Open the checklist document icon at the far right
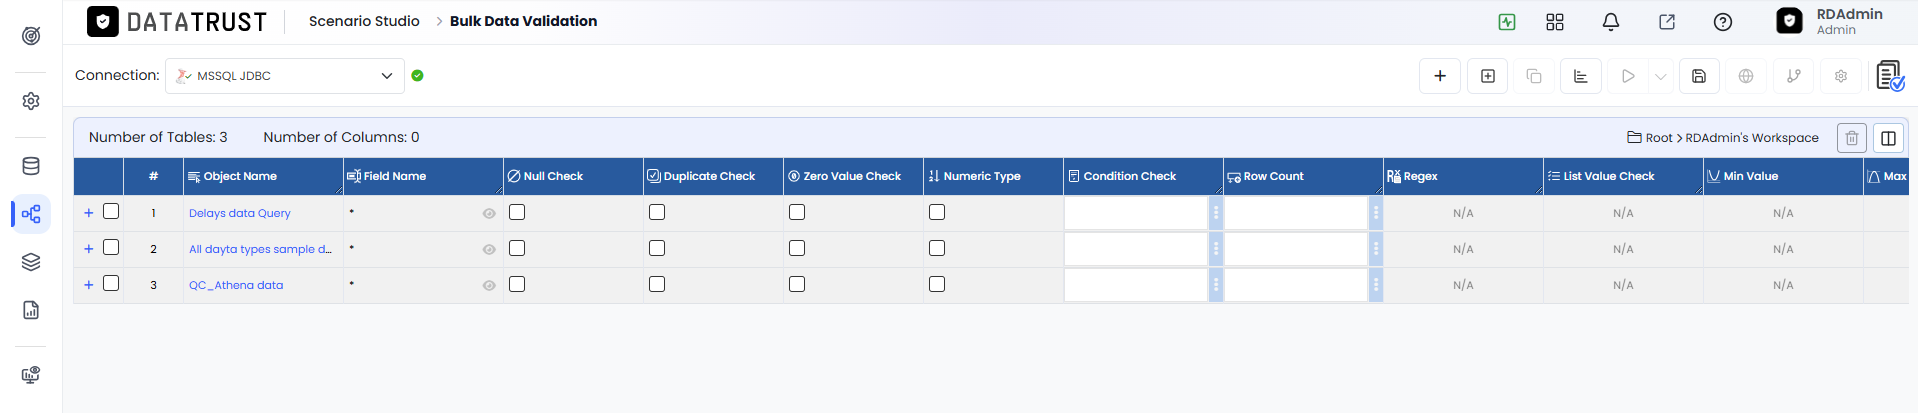 [1890, 76]
